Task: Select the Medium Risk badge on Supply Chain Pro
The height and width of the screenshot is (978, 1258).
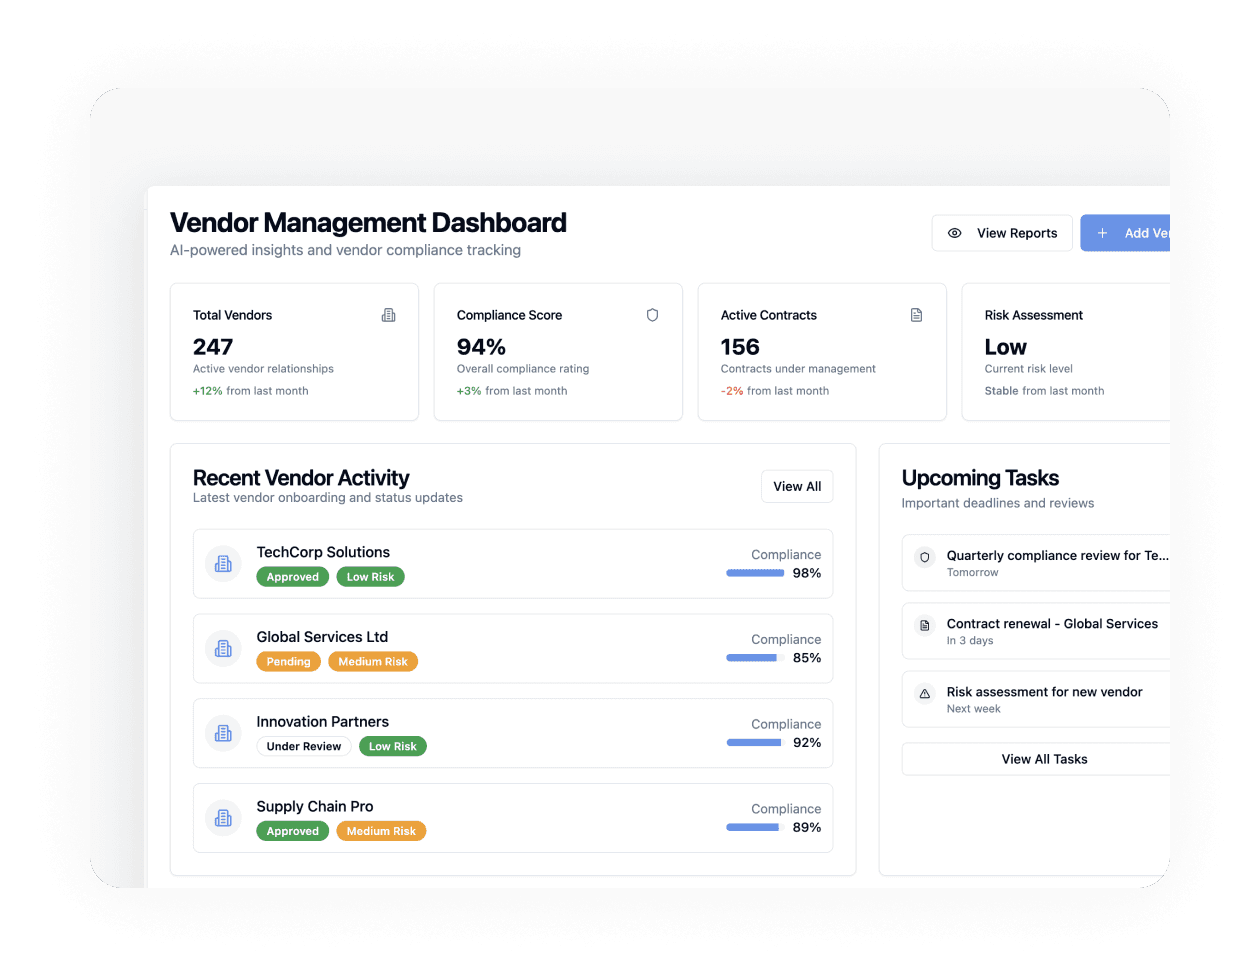Action: (381, 832)
